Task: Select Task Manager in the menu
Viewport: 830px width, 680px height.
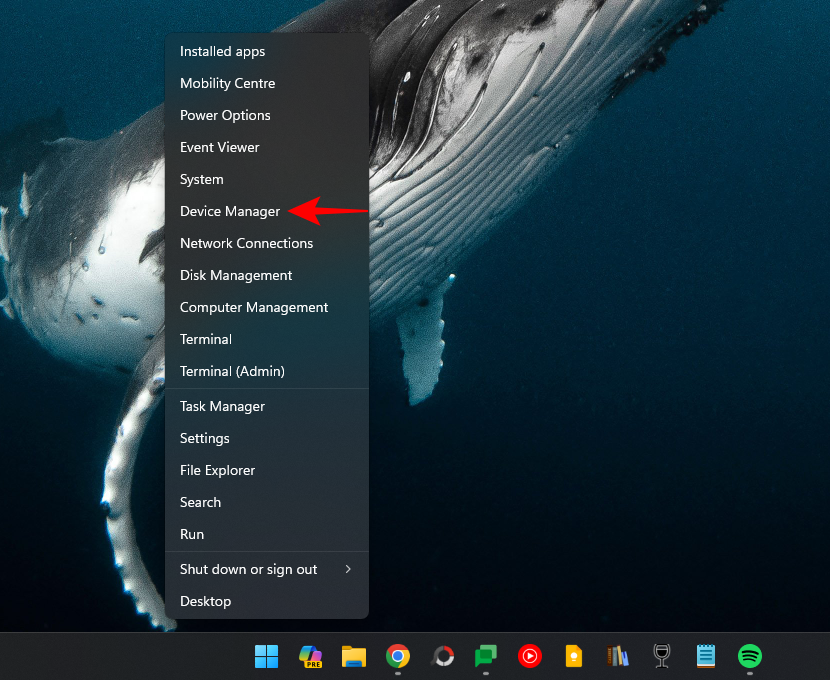Action: 222,406
